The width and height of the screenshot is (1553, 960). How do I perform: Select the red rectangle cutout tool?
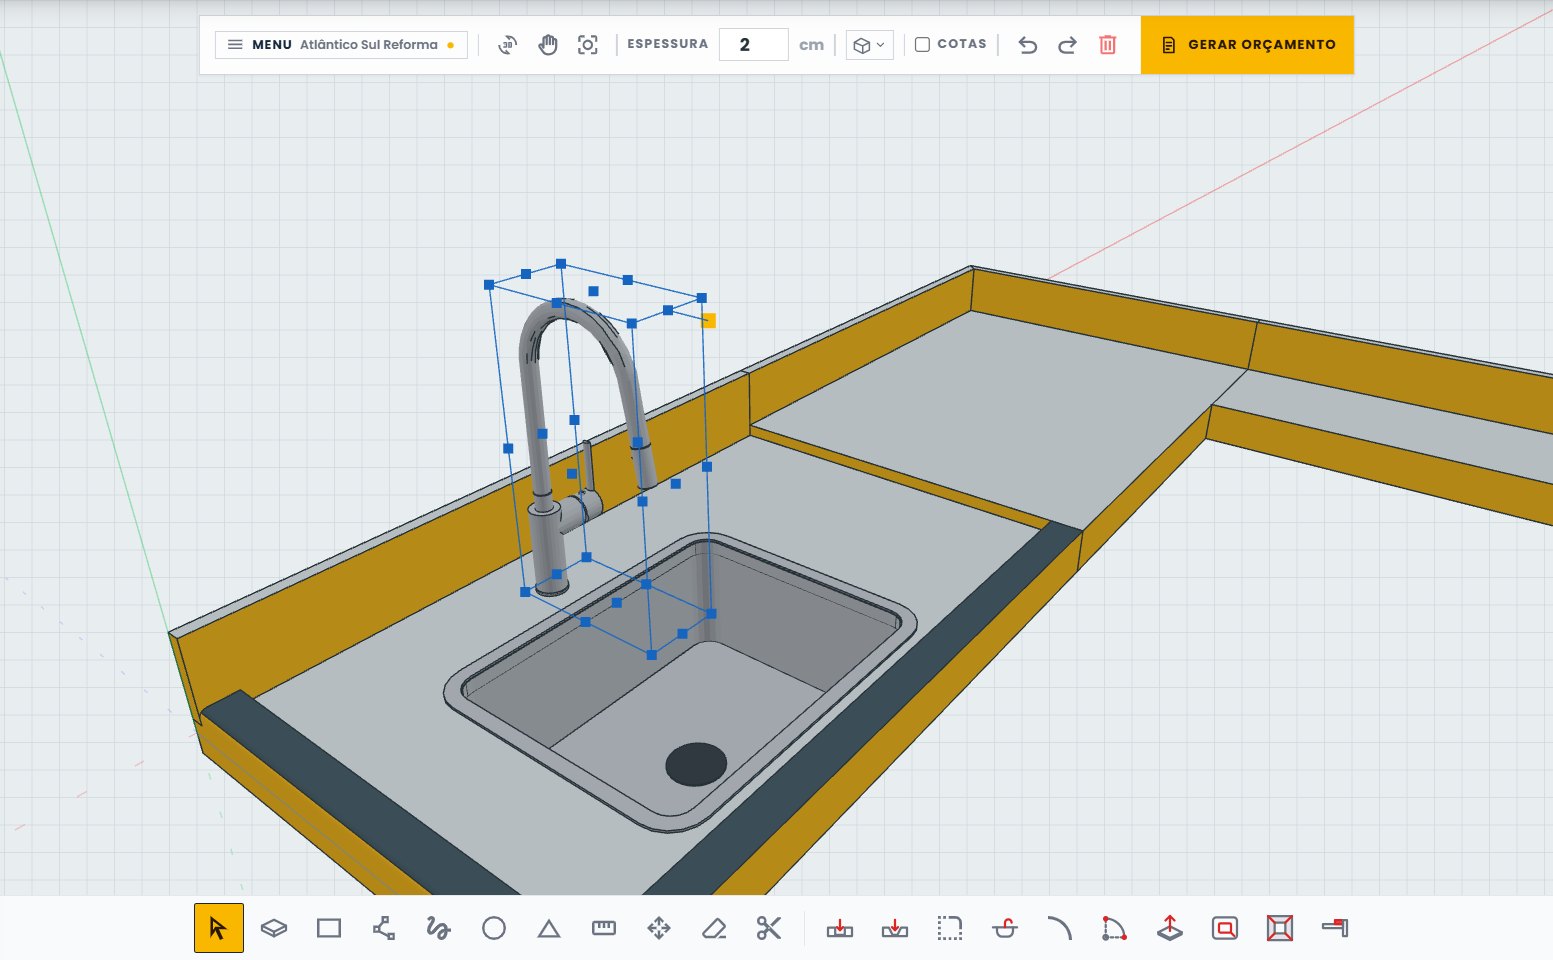1225,928
